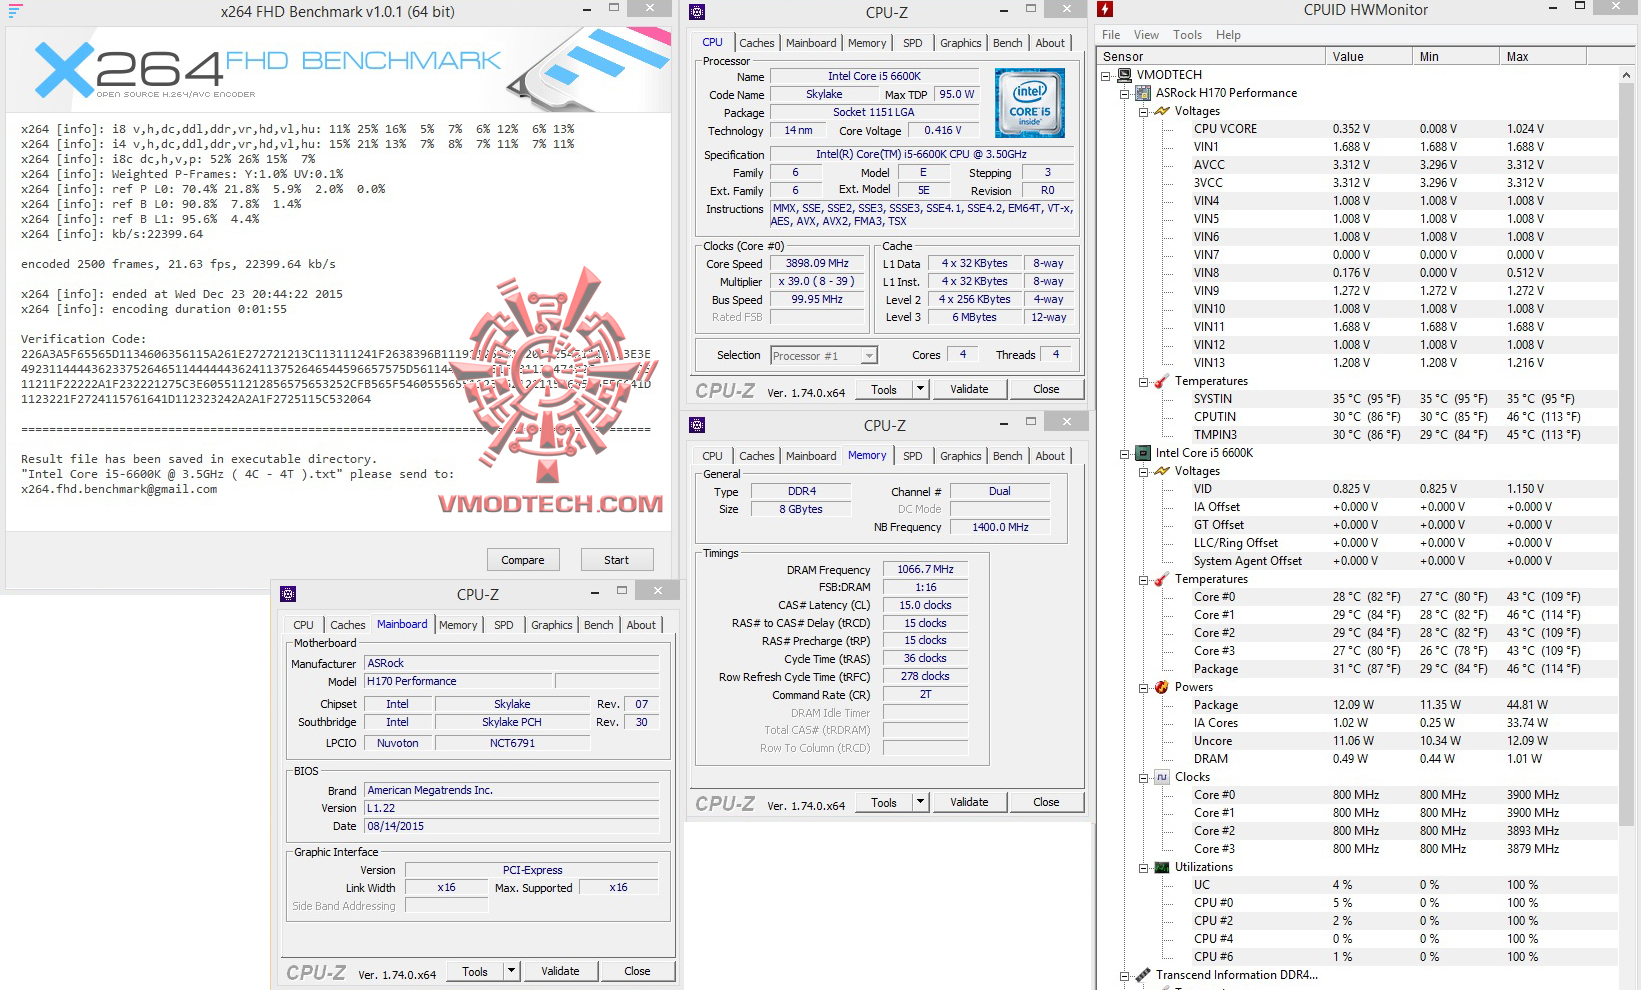Click the Sensor column header in HWMonitor

tap(1211, 57)
